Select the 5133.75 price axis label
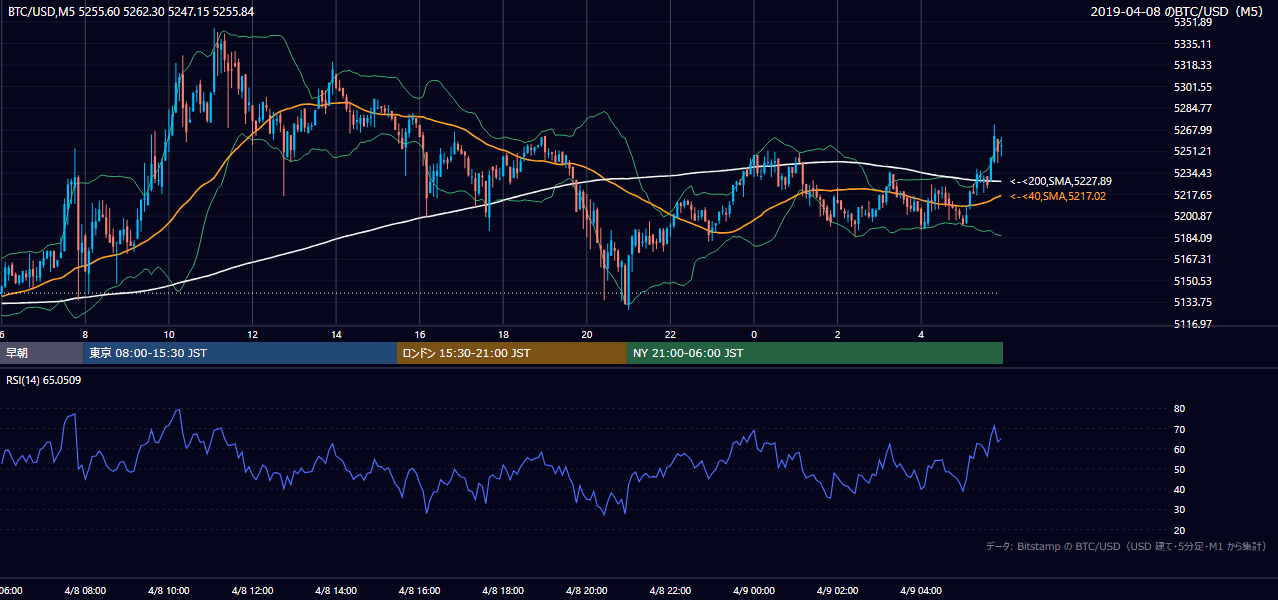Screen dimensions: 1278x600 pos(1193,302)
